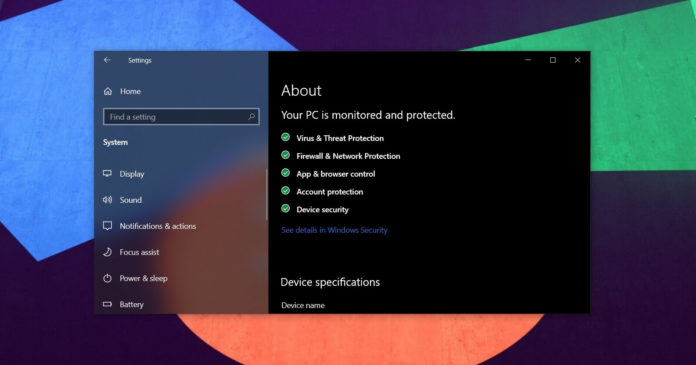Image resolution: width=696 pixels, height=365 pixels.
Task: Click the Power & sleep power icon
Action: (x=107, y=278)
